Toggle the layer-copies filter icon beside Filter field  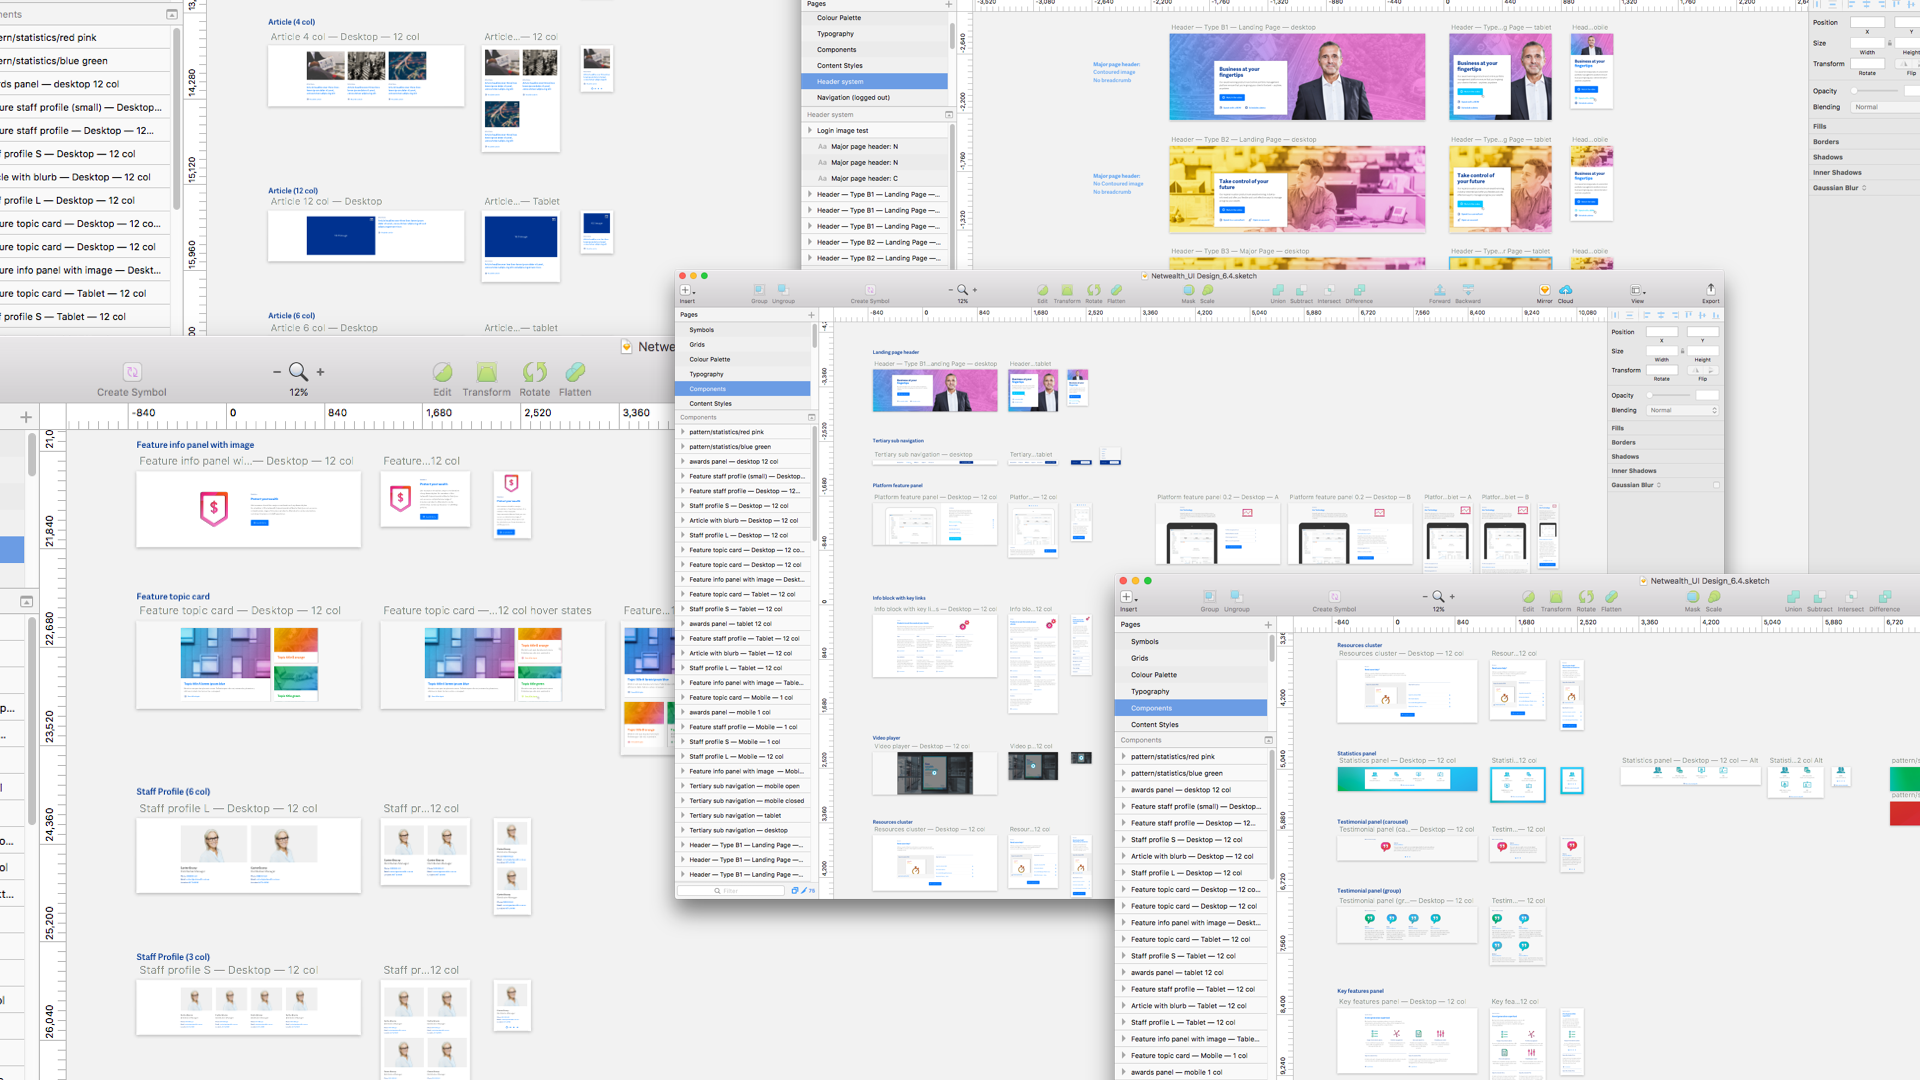pyautogui.click(x=794, y=890)
